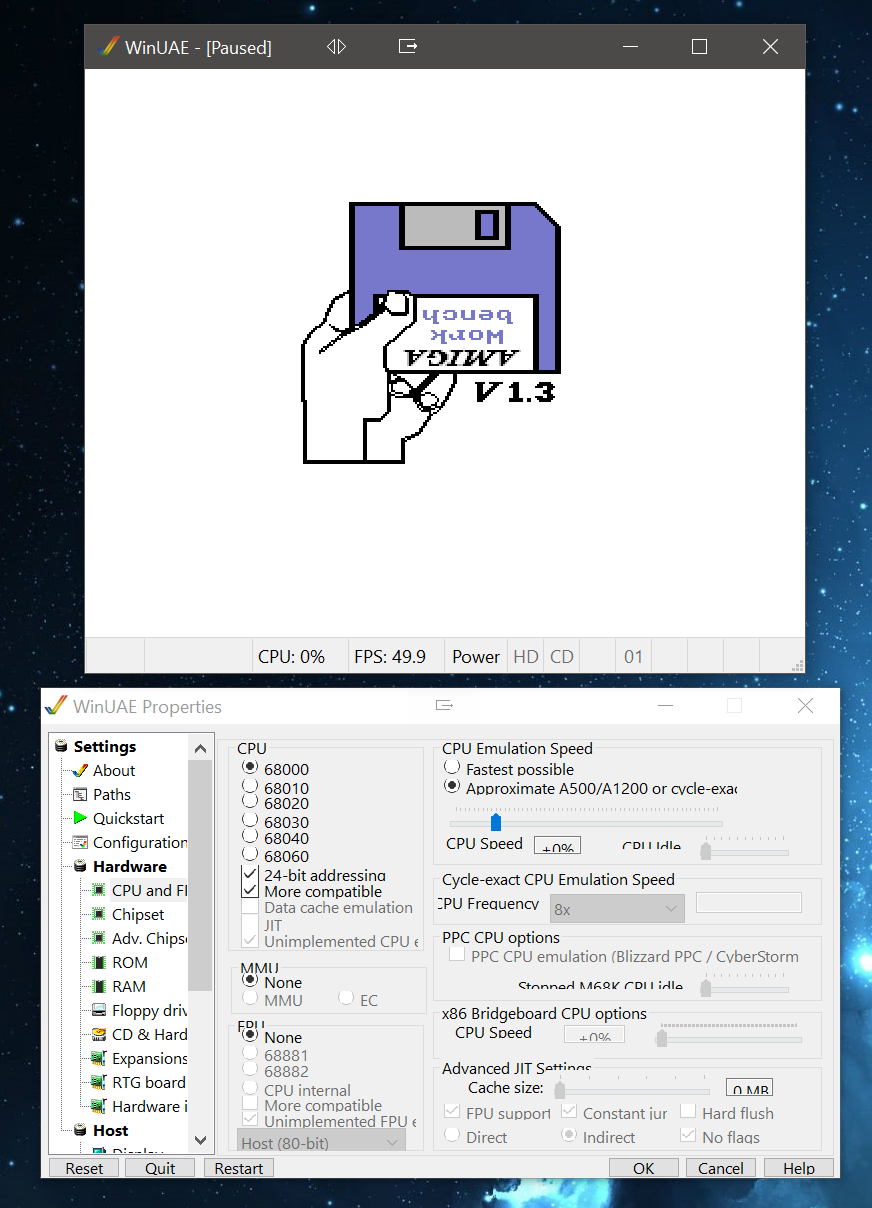872x1208 pixels.
Task: Select Fastest possible emulation speed
Action: click(452, 767)
